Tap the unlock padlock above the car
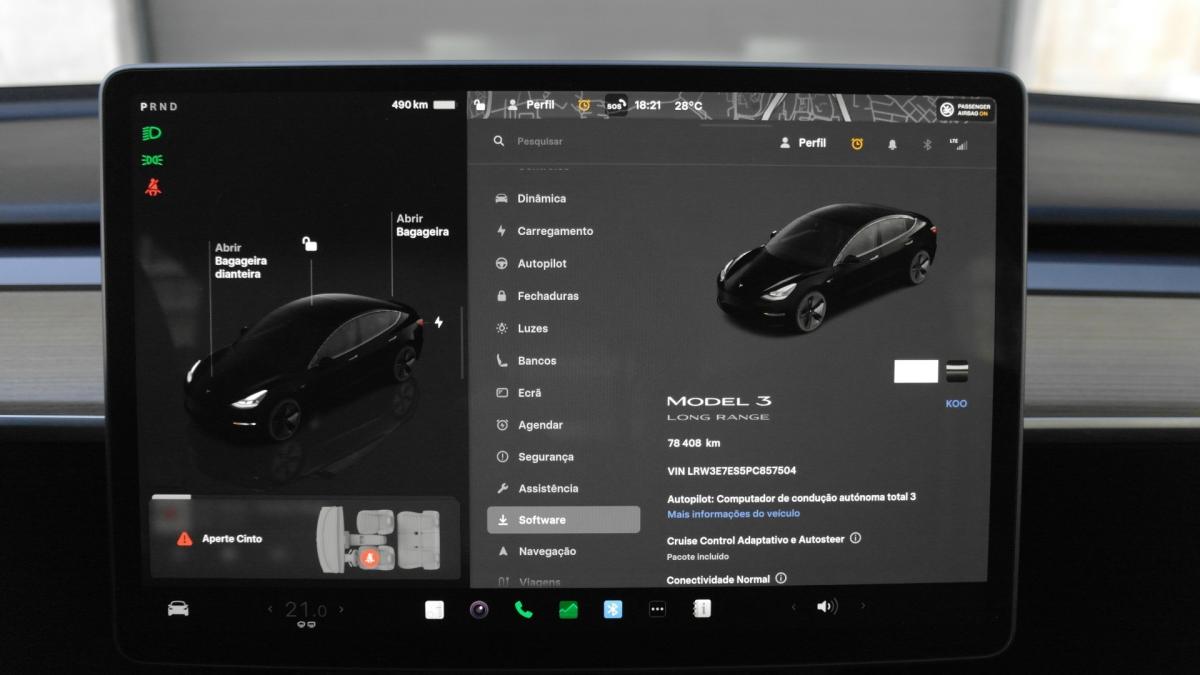 tap(310, 244)
